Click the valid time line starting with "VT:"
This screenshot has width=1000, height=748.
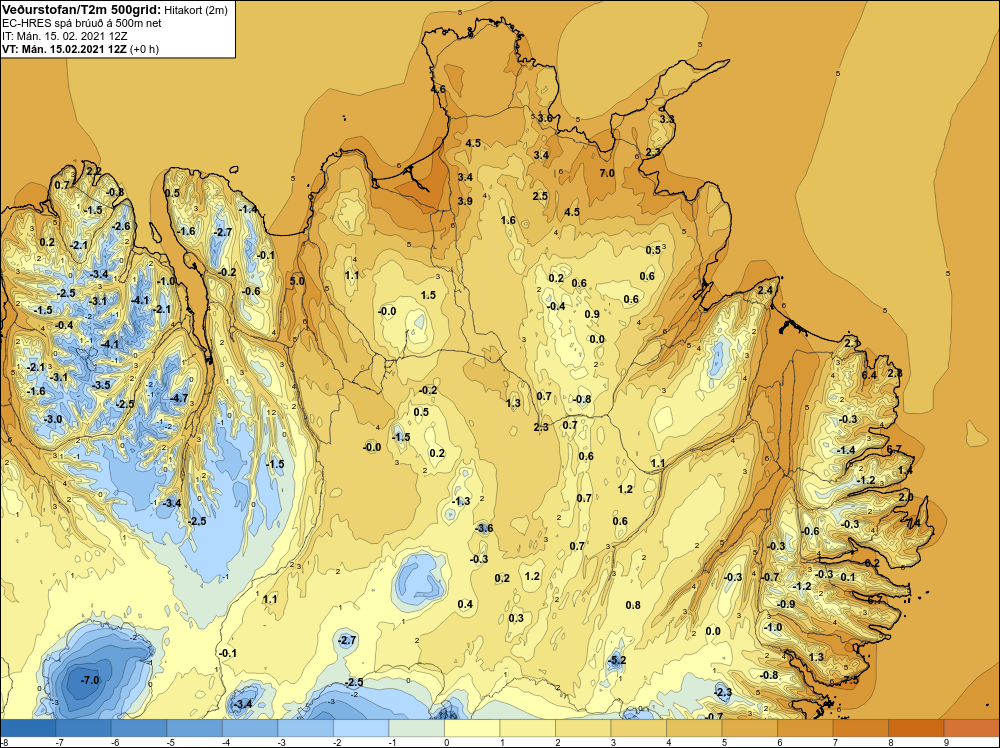pos(80,48)
